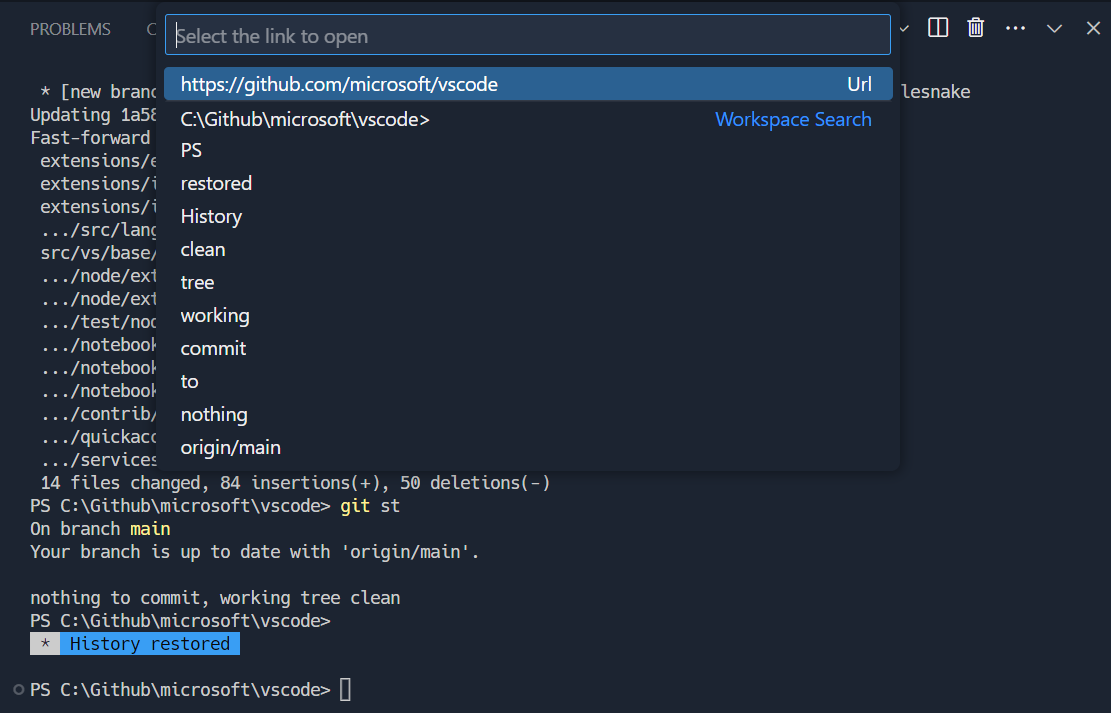Select 'nothing' in the picker
Screen dimensions: 1111x713
[x=214, y=414]
